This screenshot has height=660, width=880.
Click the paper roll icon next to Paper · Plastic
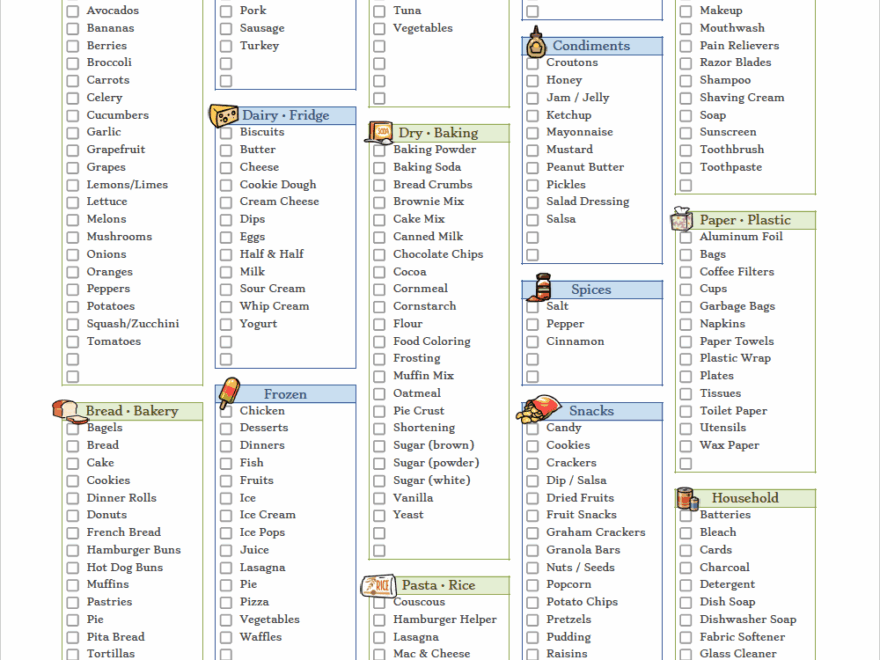coord(681,219)
